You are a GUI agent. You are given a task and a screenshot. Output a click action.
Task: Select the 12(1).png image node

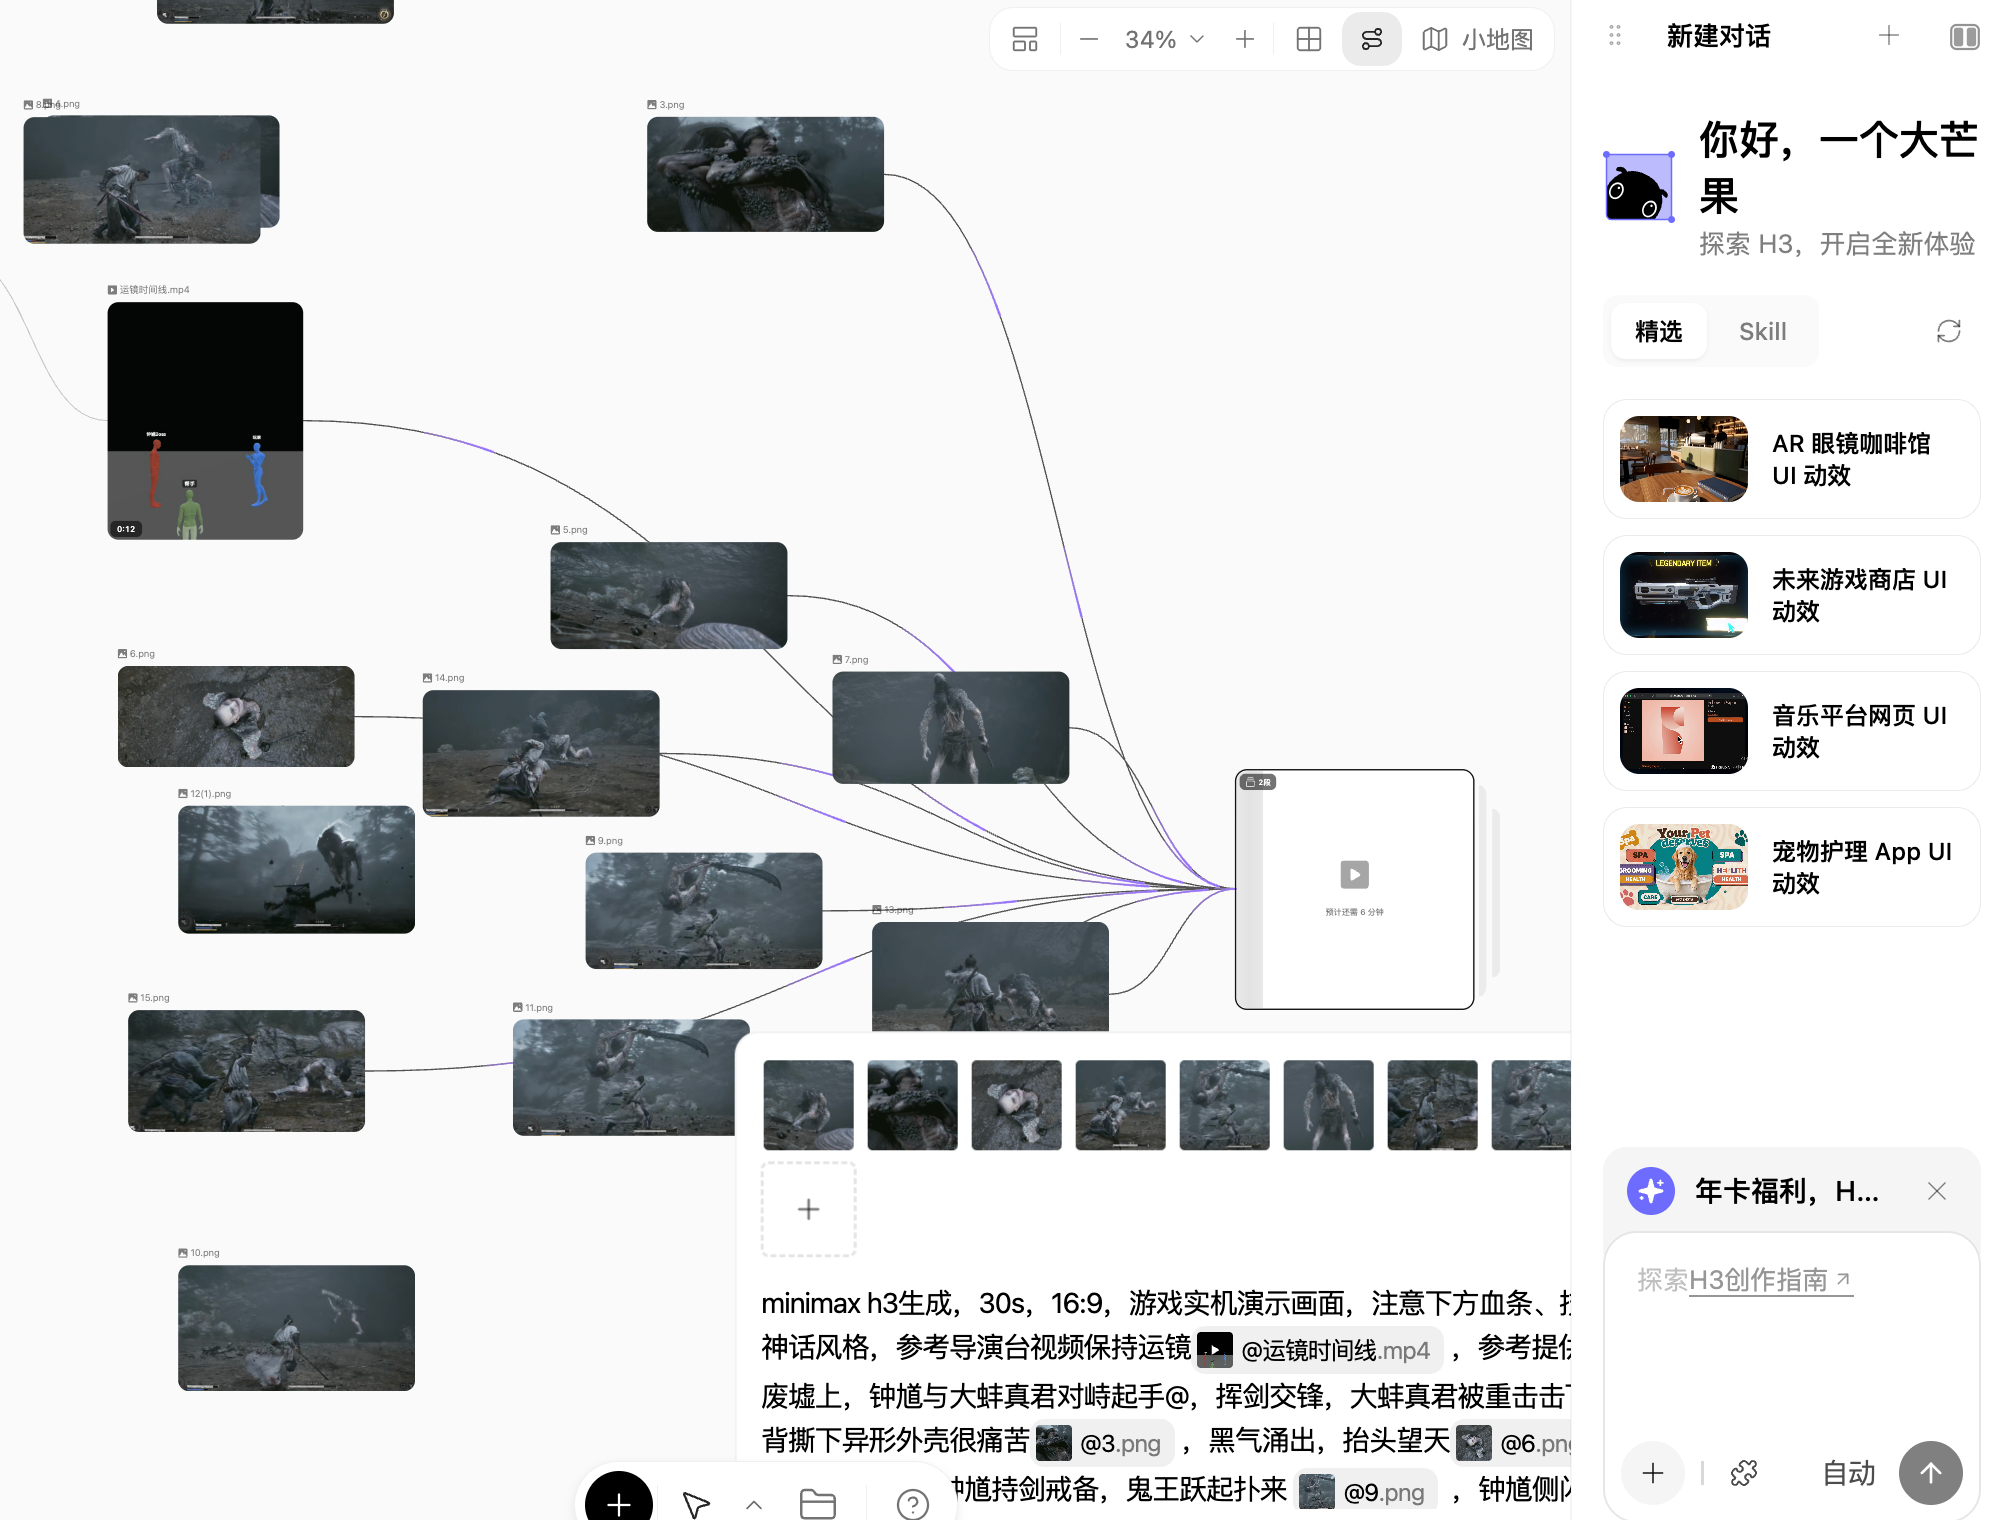pyautogui.click(x=296, y=869)
